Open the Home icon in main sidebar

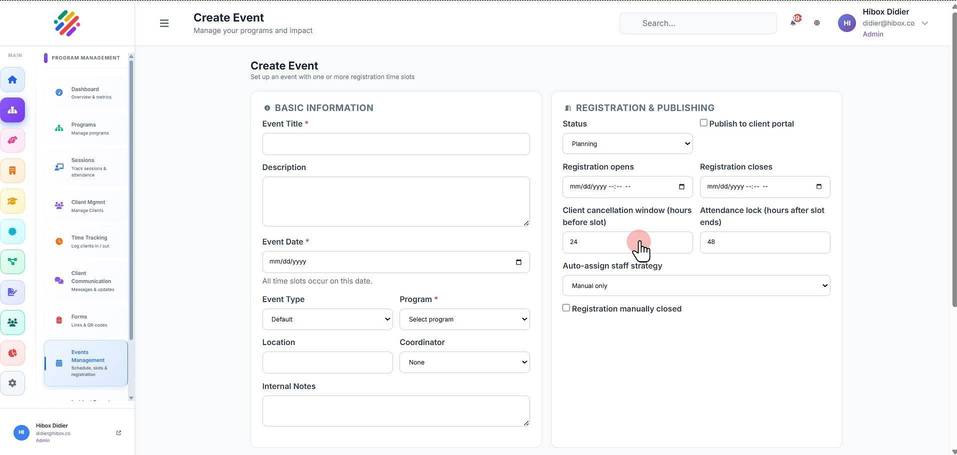click(x=12, y=80)
